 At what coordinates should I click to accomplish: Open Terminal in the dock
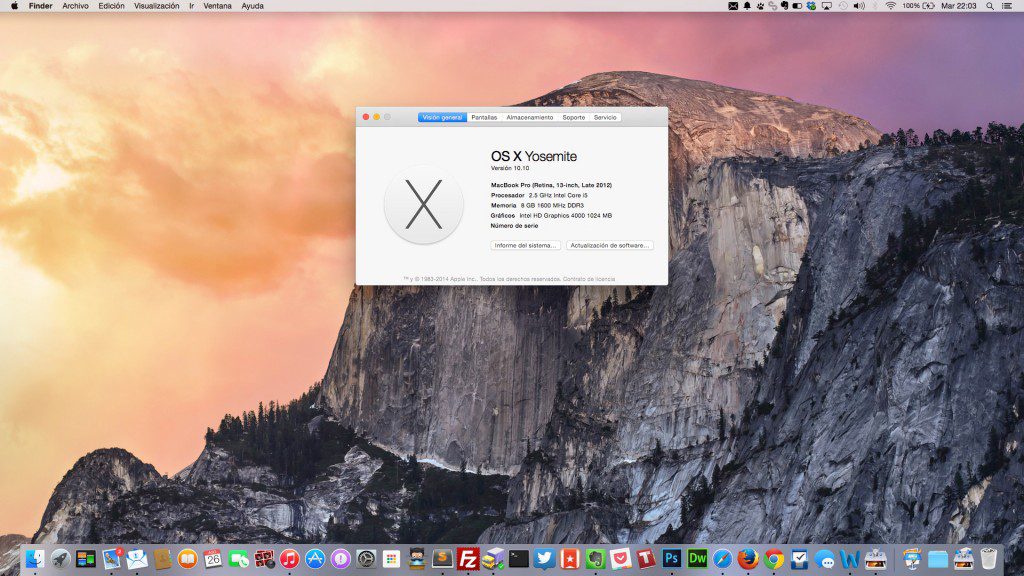[519, 559]
